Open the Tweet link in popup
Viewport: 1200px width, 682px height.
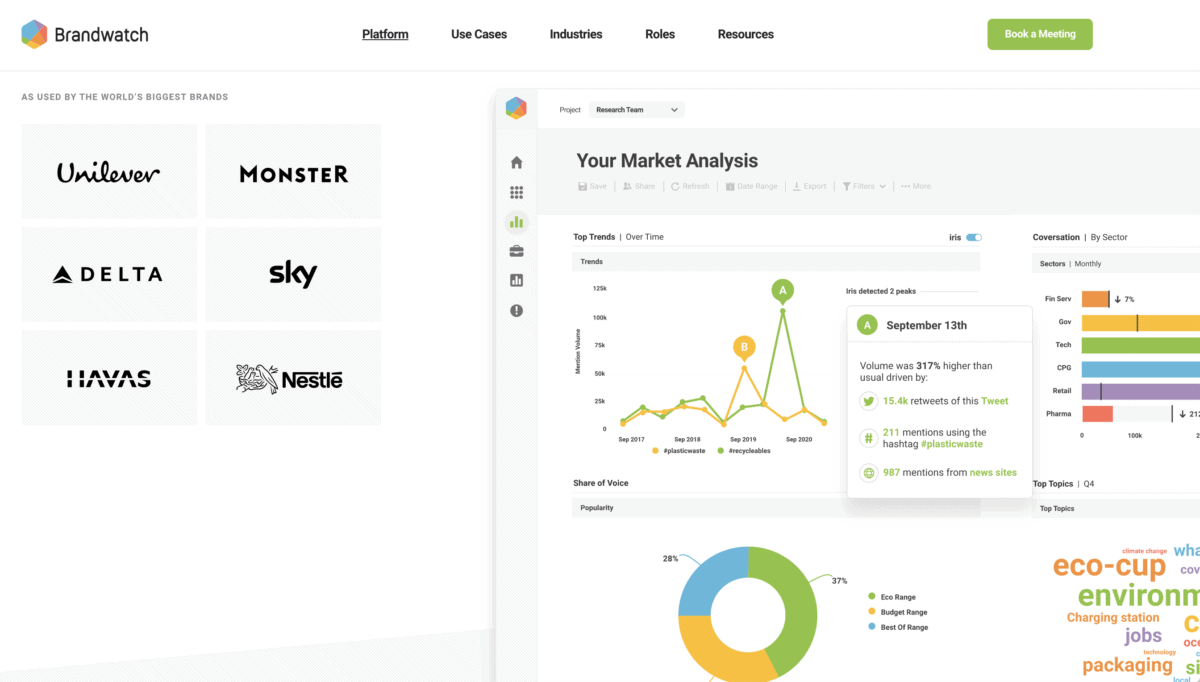click(994, 401)
